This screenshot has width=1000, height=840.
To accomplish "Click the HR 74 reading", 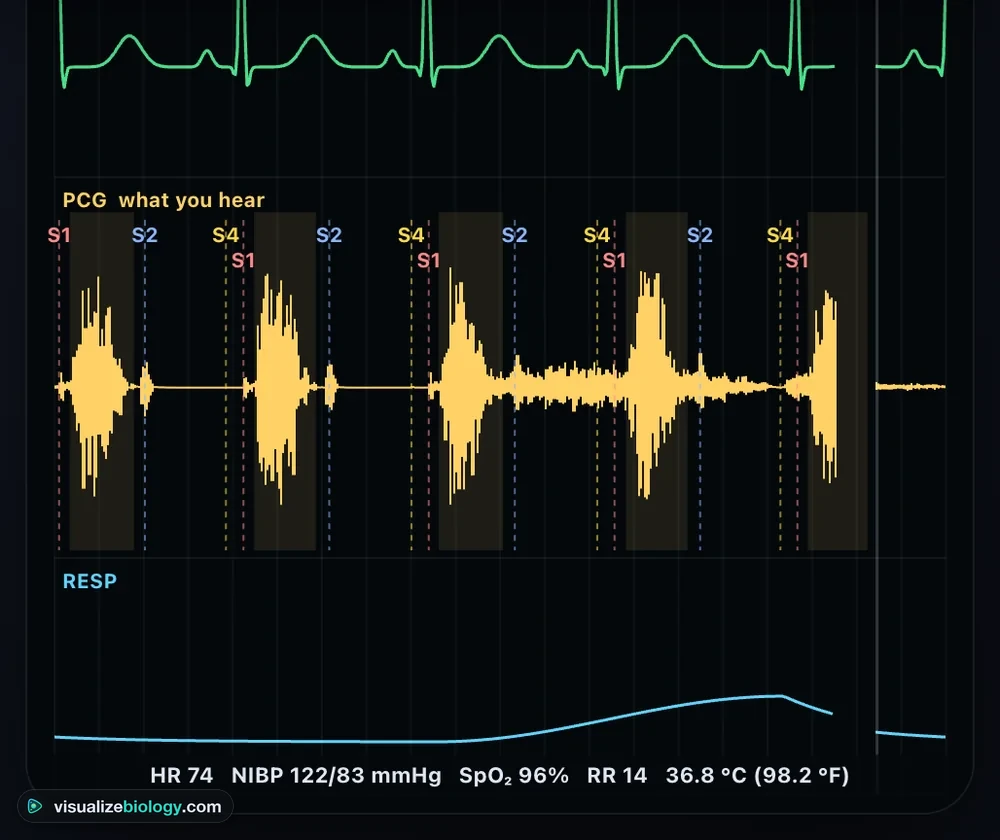I will [181, 776].
